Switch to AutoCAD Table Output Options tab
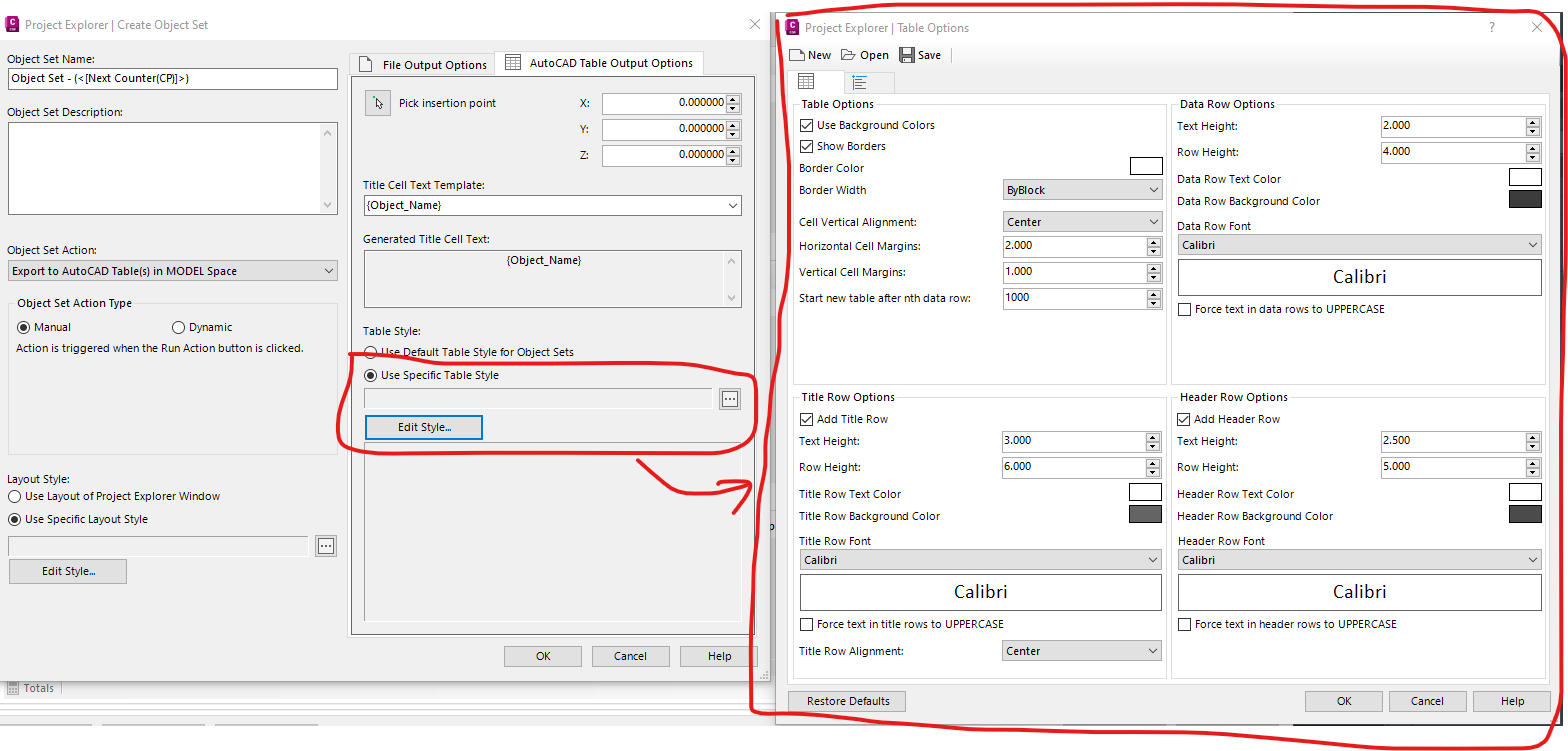1568x751 pixels. click(x=599, y=63)
